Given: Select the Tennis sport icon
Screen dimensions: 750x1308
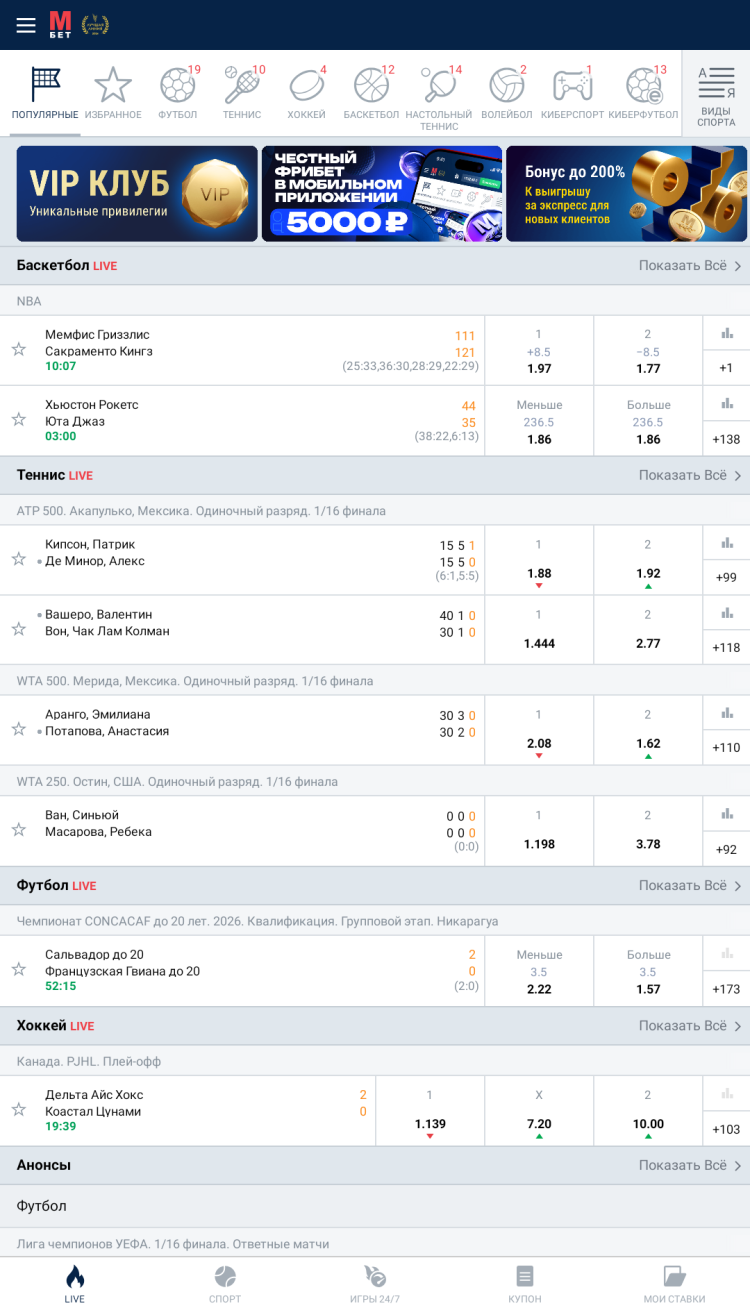Looking at the screenshot, I should [x=242, y=92].
